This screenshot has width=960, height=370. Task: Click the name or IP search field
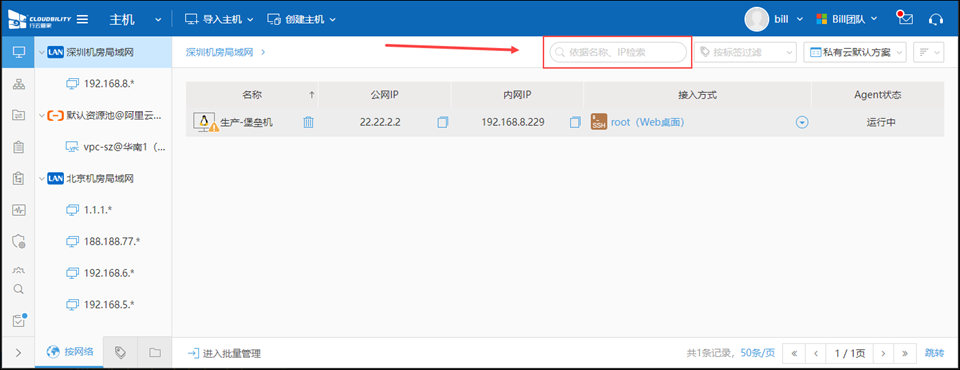click(x=618, y=52)
